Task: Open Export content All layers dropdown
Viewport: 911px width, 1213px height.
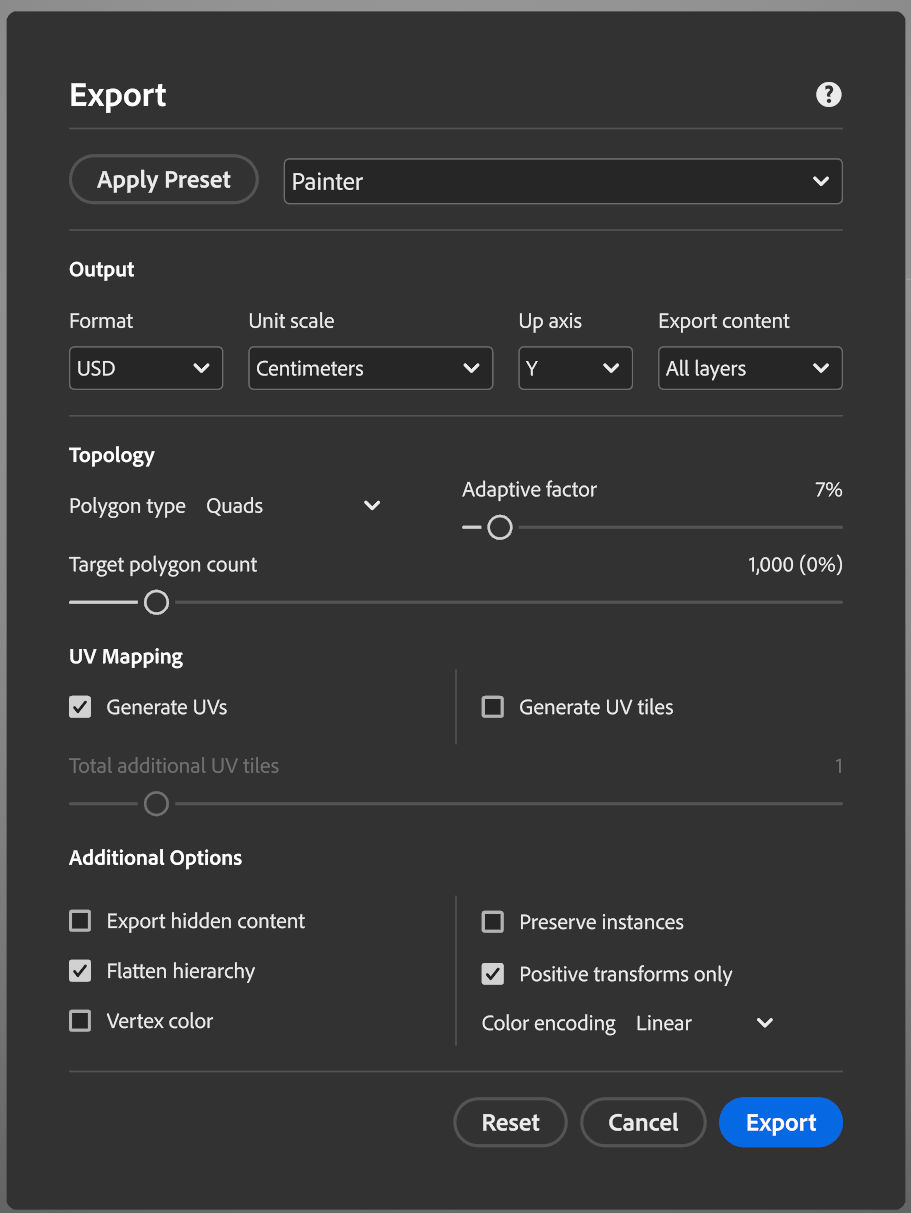Action: click(x=749, y=368)
